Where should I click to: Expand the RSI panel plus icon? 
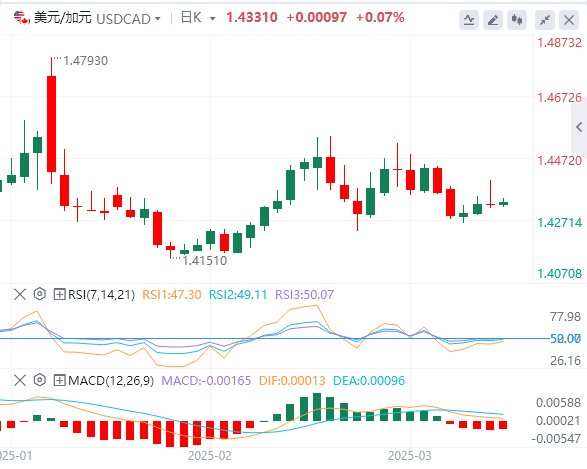pyautogui.click(x=60, y=295)
